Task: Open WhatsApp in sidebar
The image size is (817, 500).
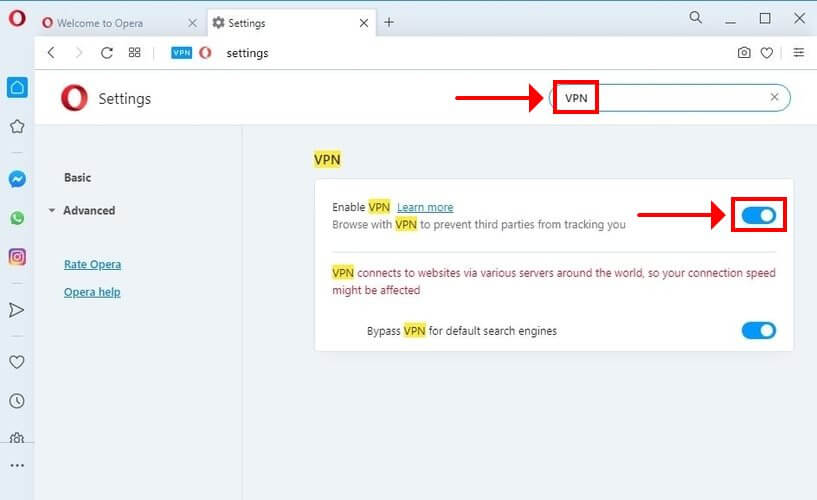Action: point(17,218)
